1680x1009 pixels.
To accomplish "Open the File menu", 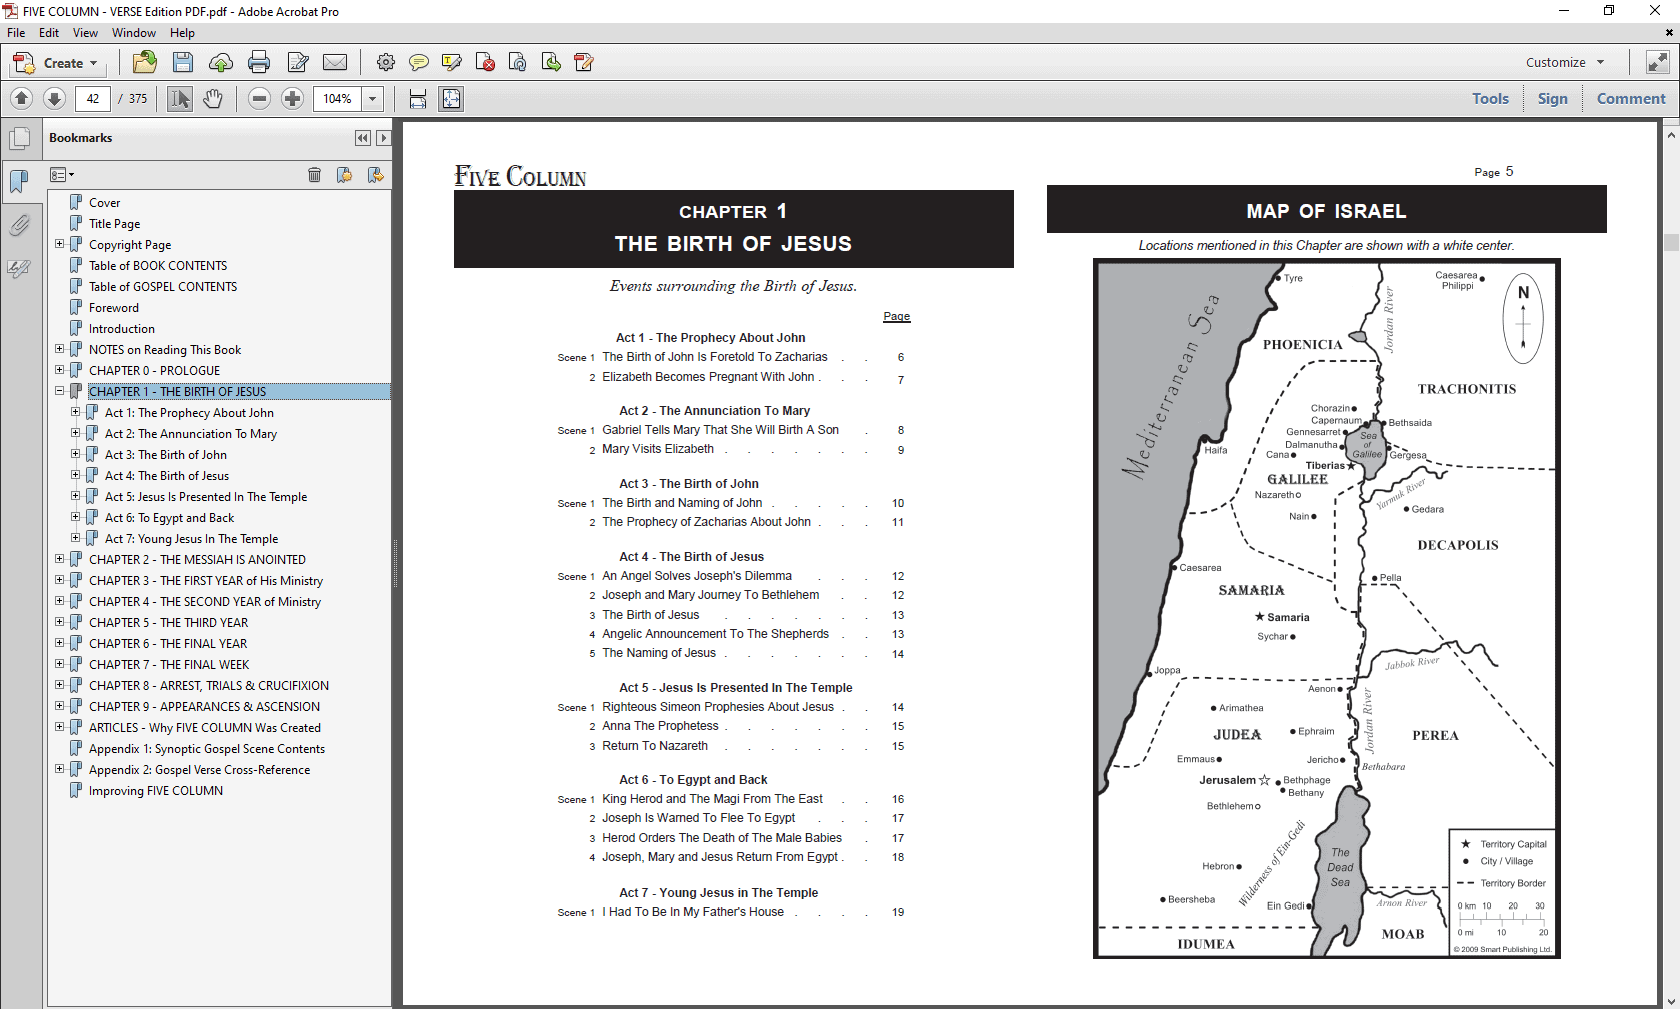I will [16, 33].
